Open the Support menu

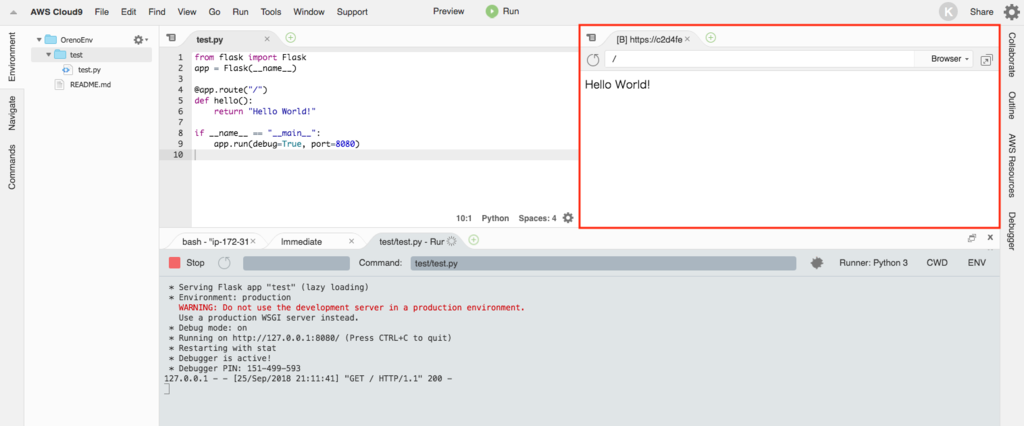tap(352, 12)
